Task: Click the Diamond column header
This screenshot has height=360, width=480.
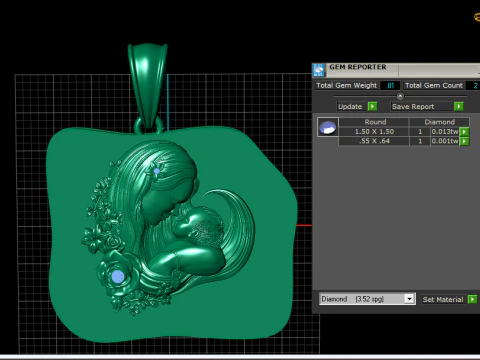Action: (439, 122)
